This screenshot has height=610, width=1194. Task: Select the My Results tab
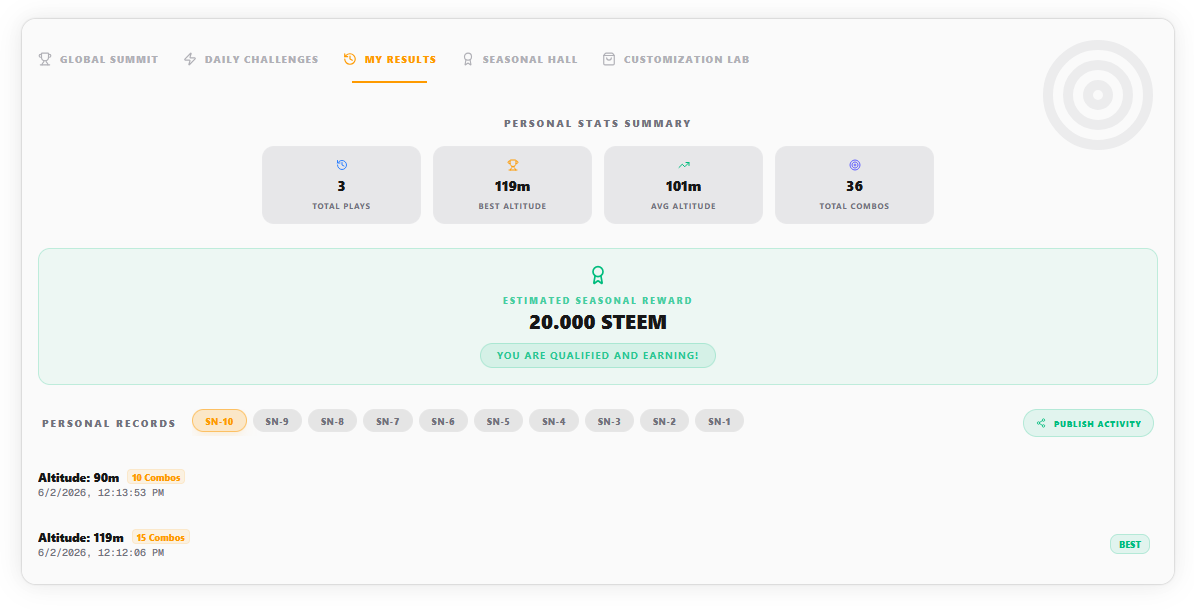(x=390, y=59)
